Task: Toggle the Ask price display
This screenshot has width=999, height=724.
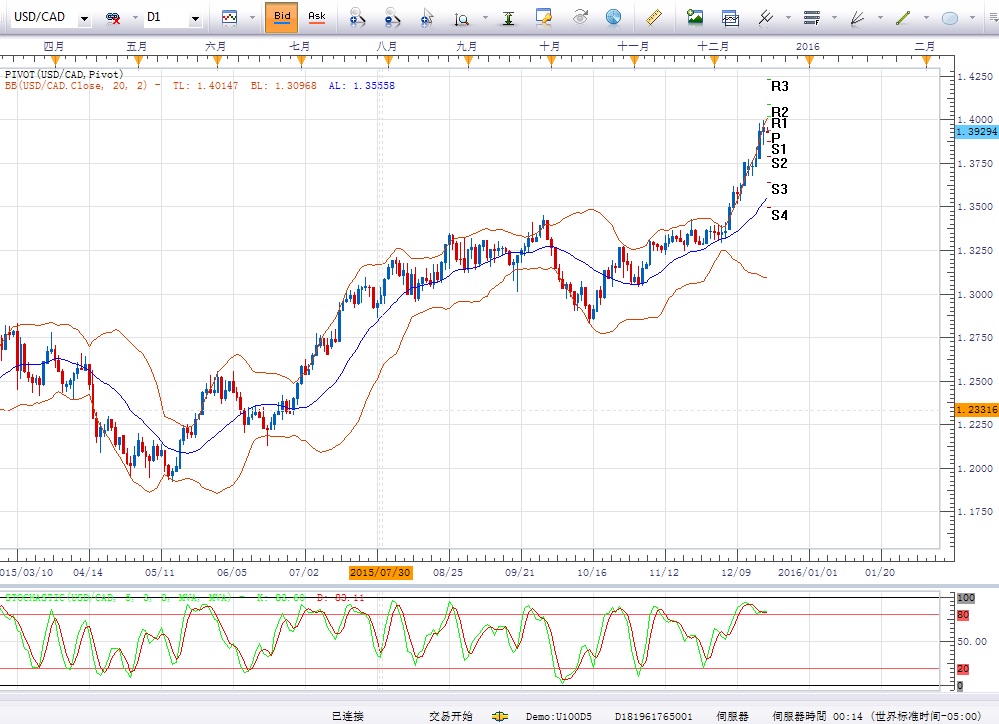Action: pos(316,17)
